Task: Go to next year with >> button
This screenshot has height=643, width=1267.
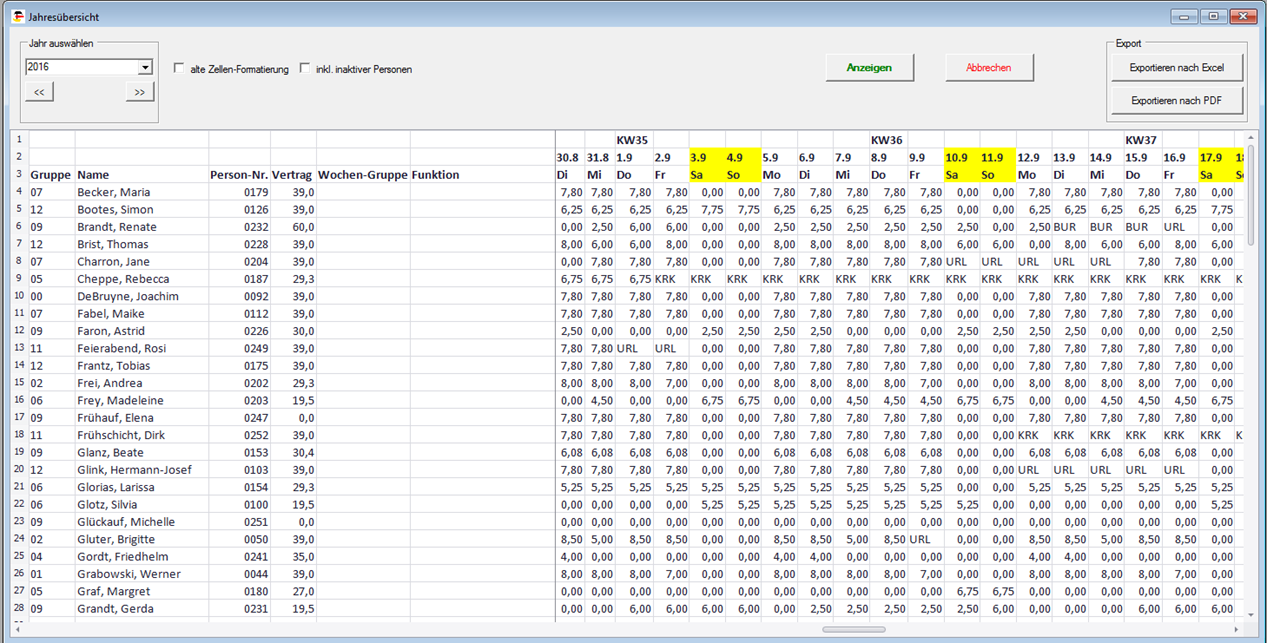Action: pyautogui.click(x=140, y=92)
